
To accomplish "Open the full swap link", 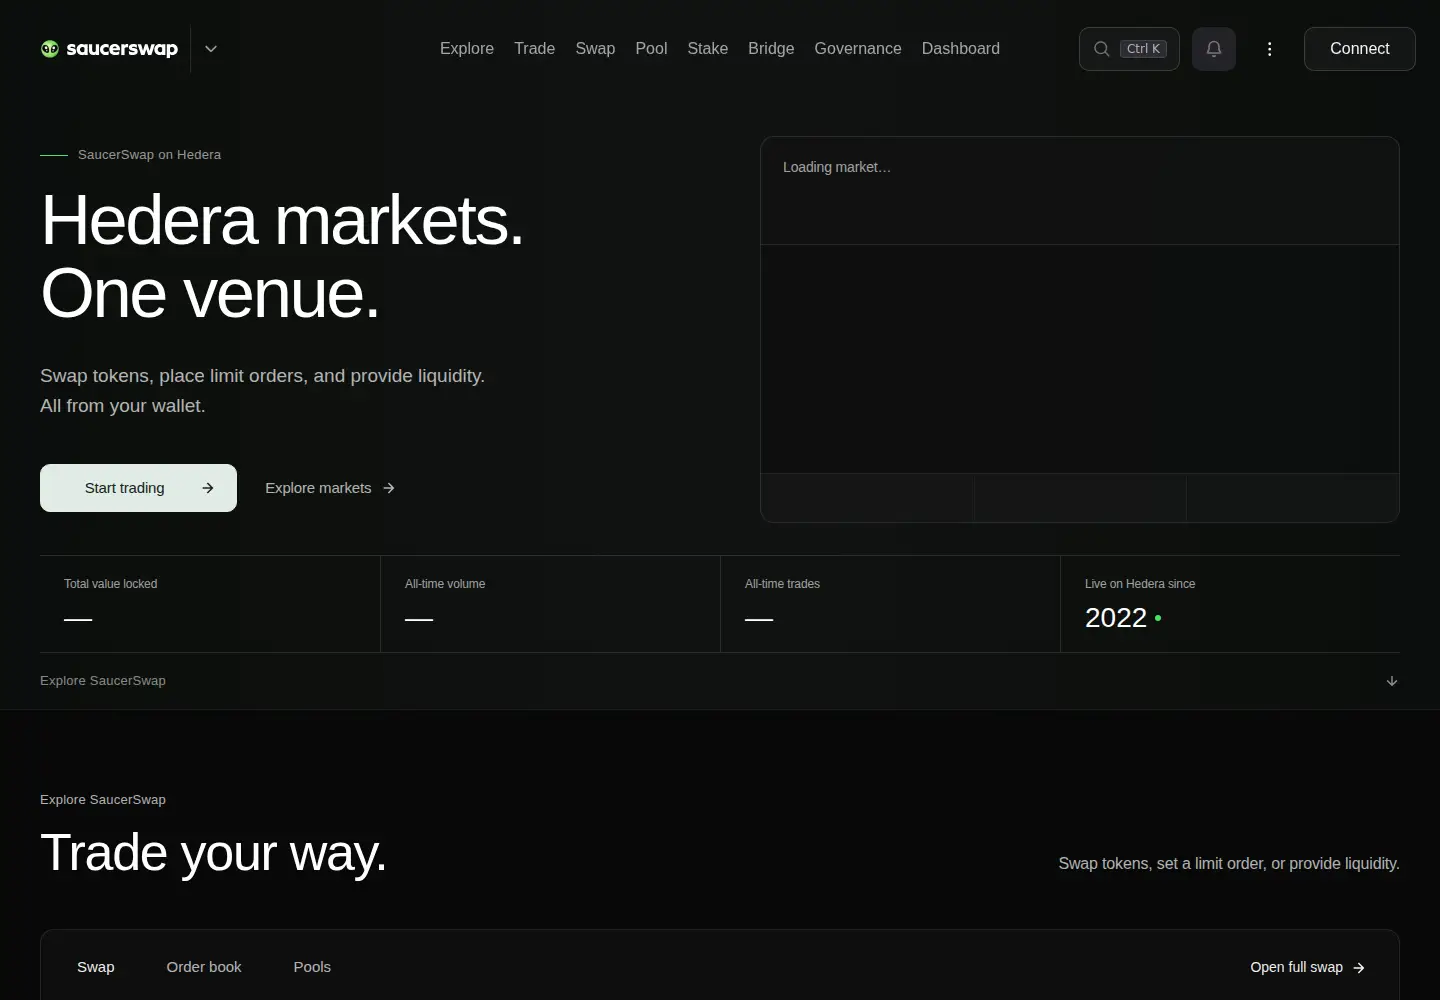I will coord(1308,967).
